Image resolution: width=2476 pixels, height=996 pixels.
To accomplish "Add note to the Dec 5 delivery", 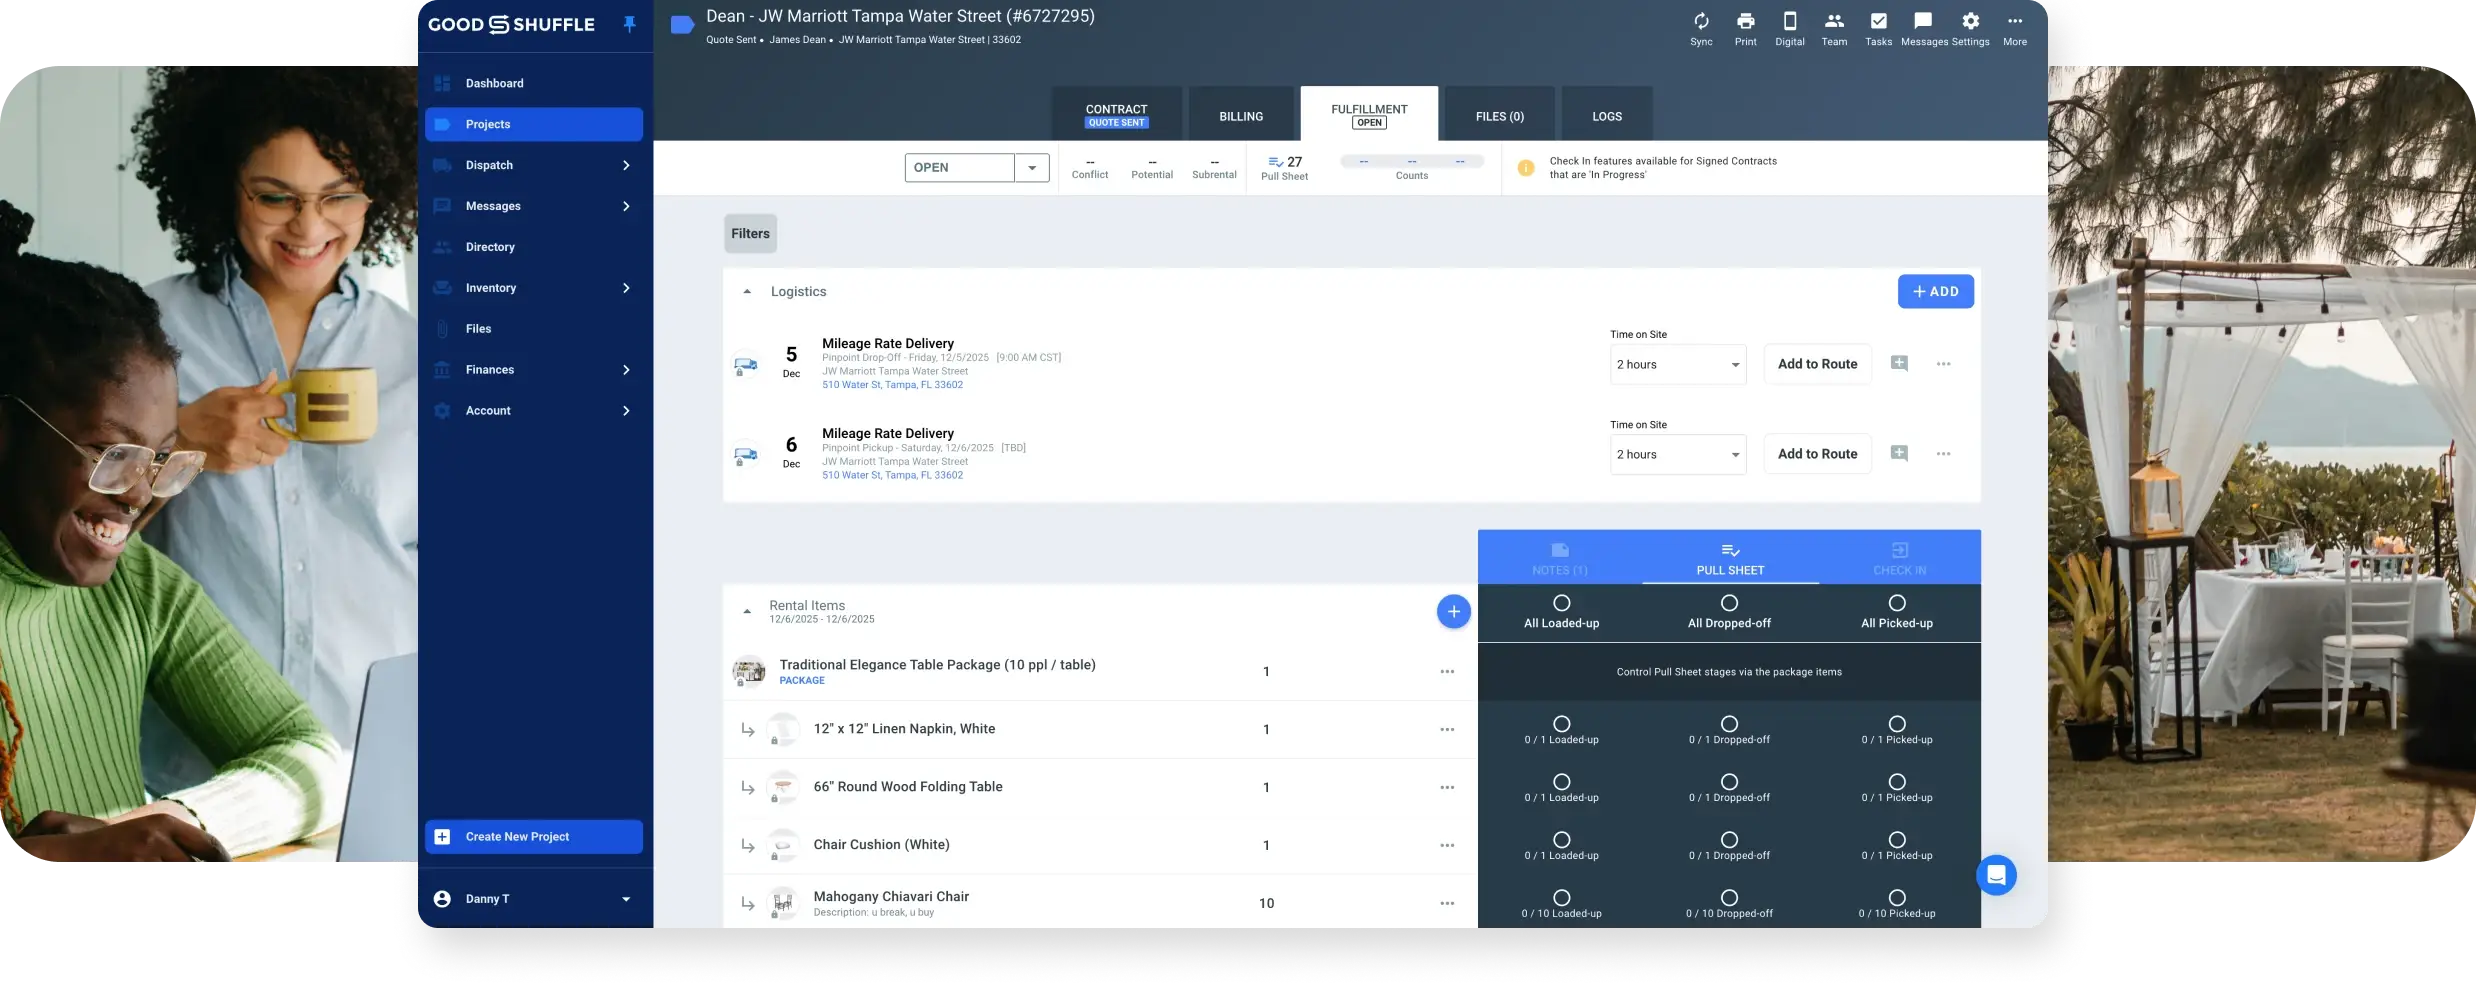I will [1899, 364].
